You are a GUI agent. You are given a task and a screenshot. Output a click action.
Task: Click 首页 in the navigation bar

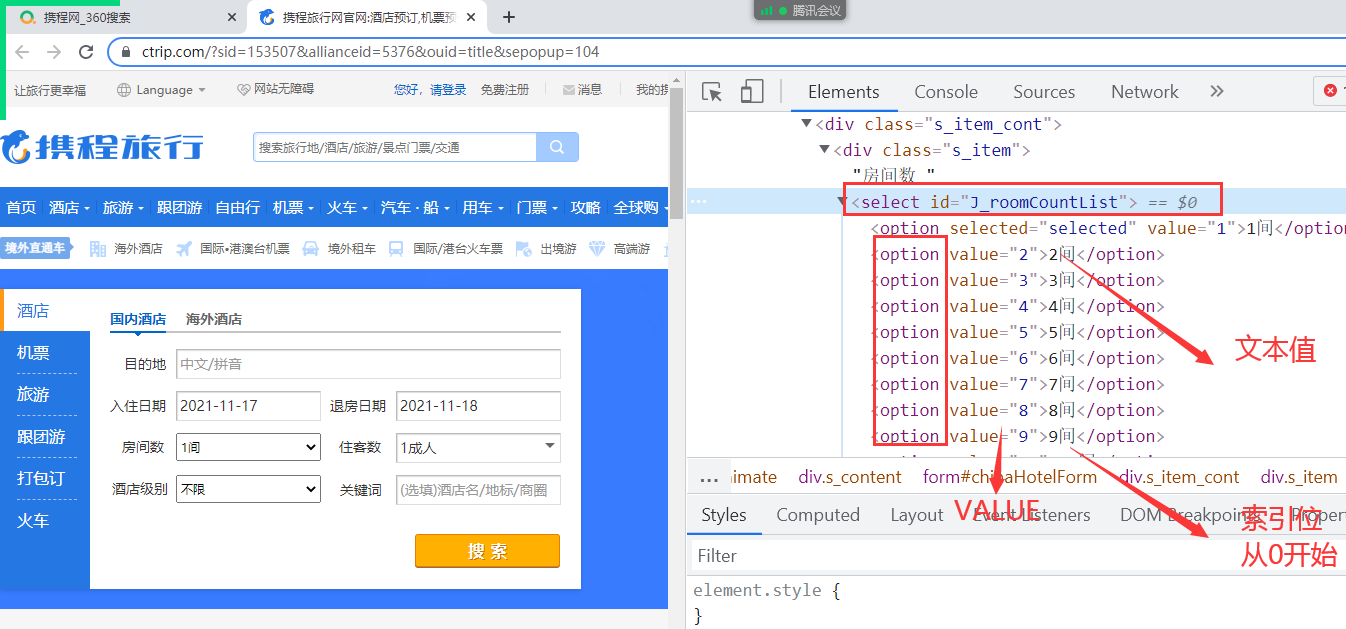click(21, 207)
